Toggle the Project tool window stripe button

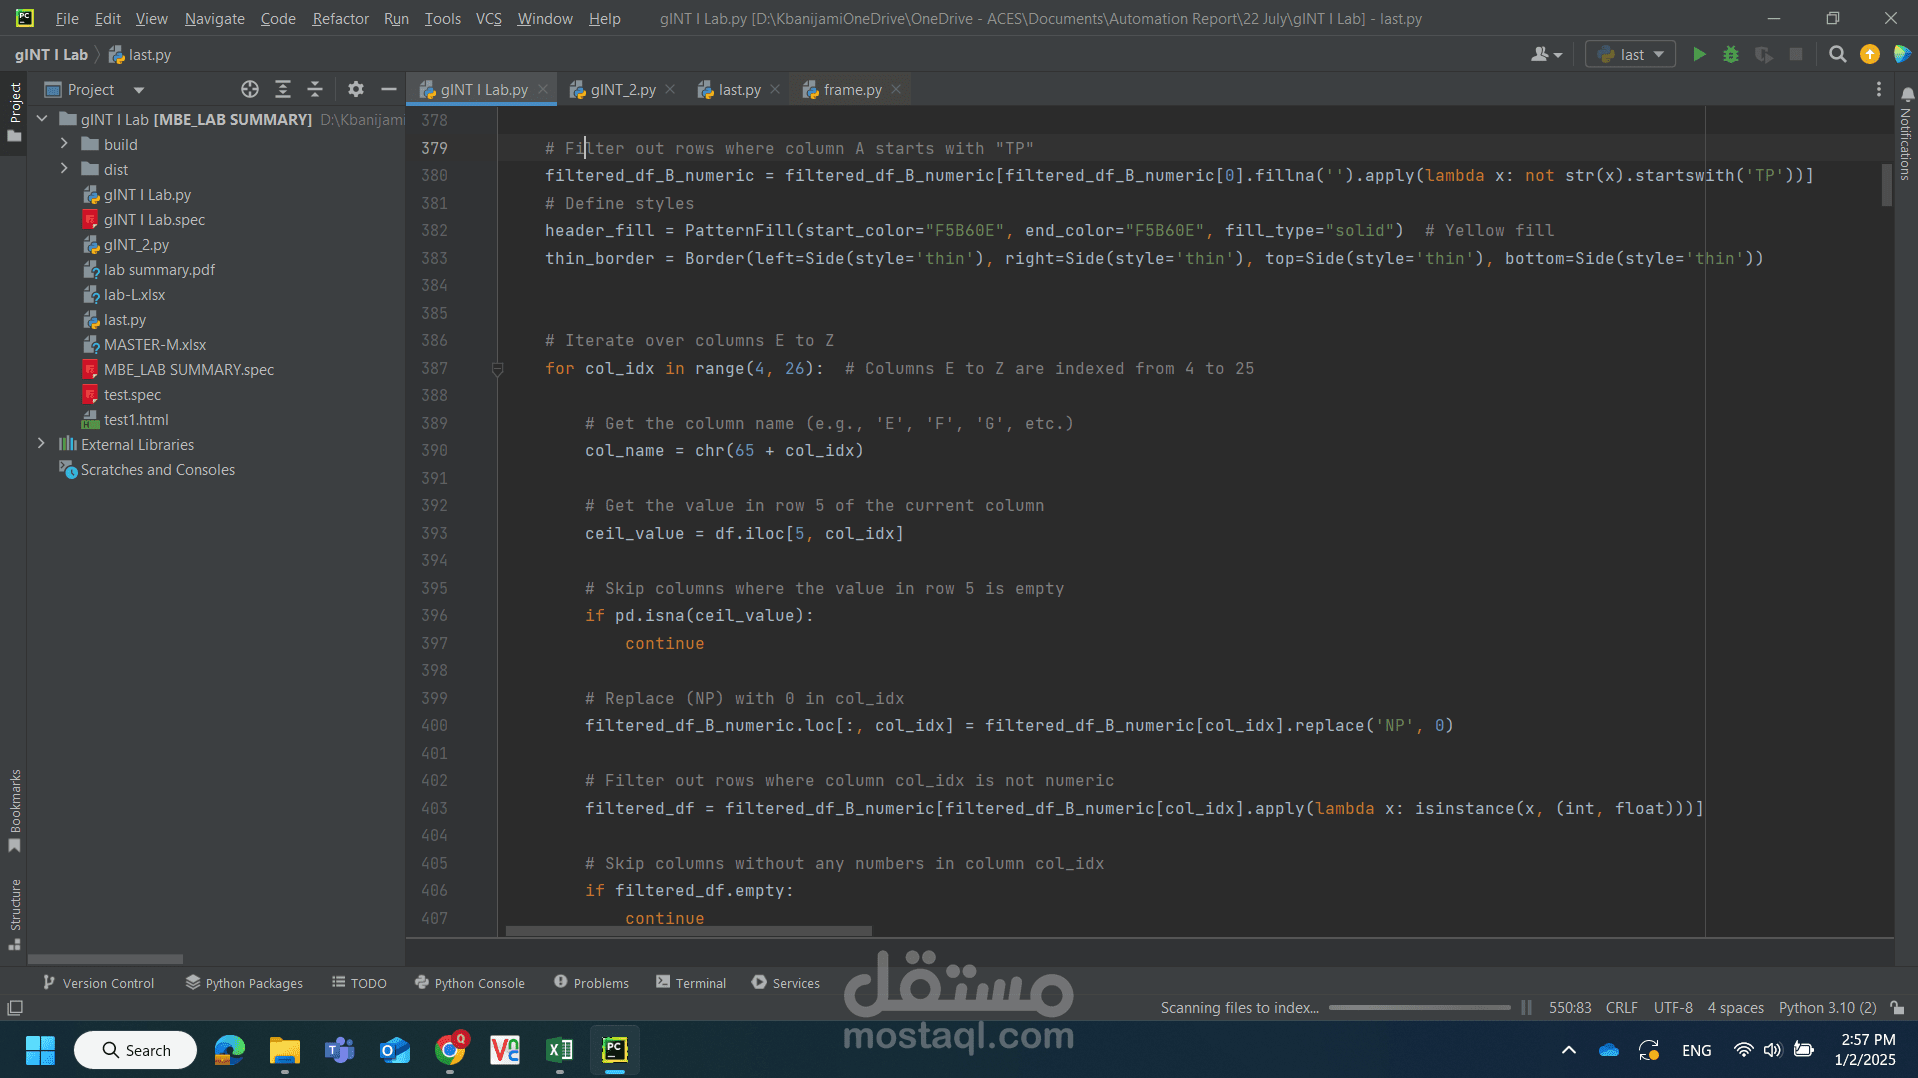[15, 112]
